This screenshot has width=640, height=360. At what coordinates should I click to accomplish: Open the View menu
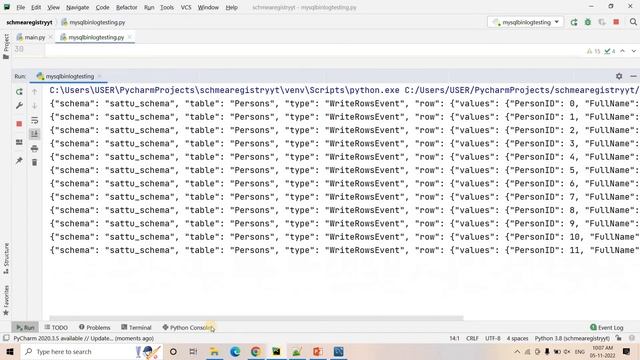53,7
